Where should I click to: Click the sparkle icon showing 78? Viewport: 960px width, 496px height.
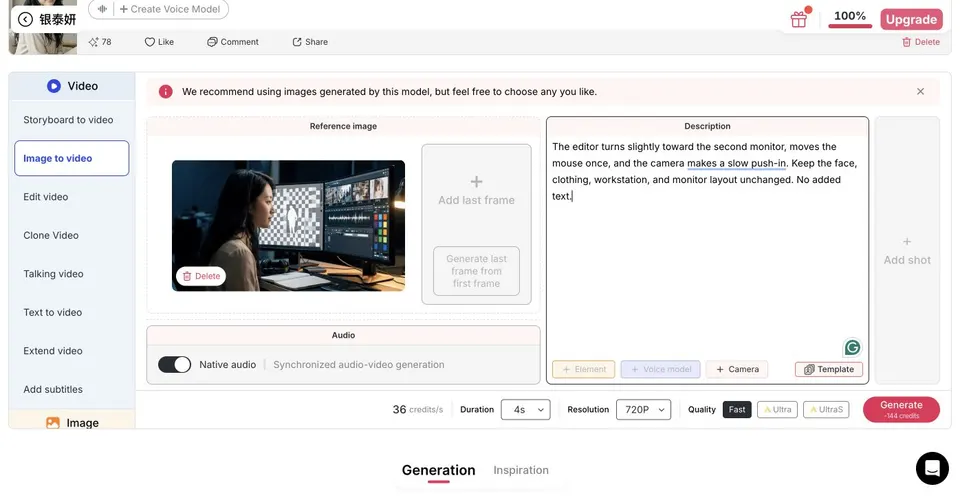(x=93, y=42)
